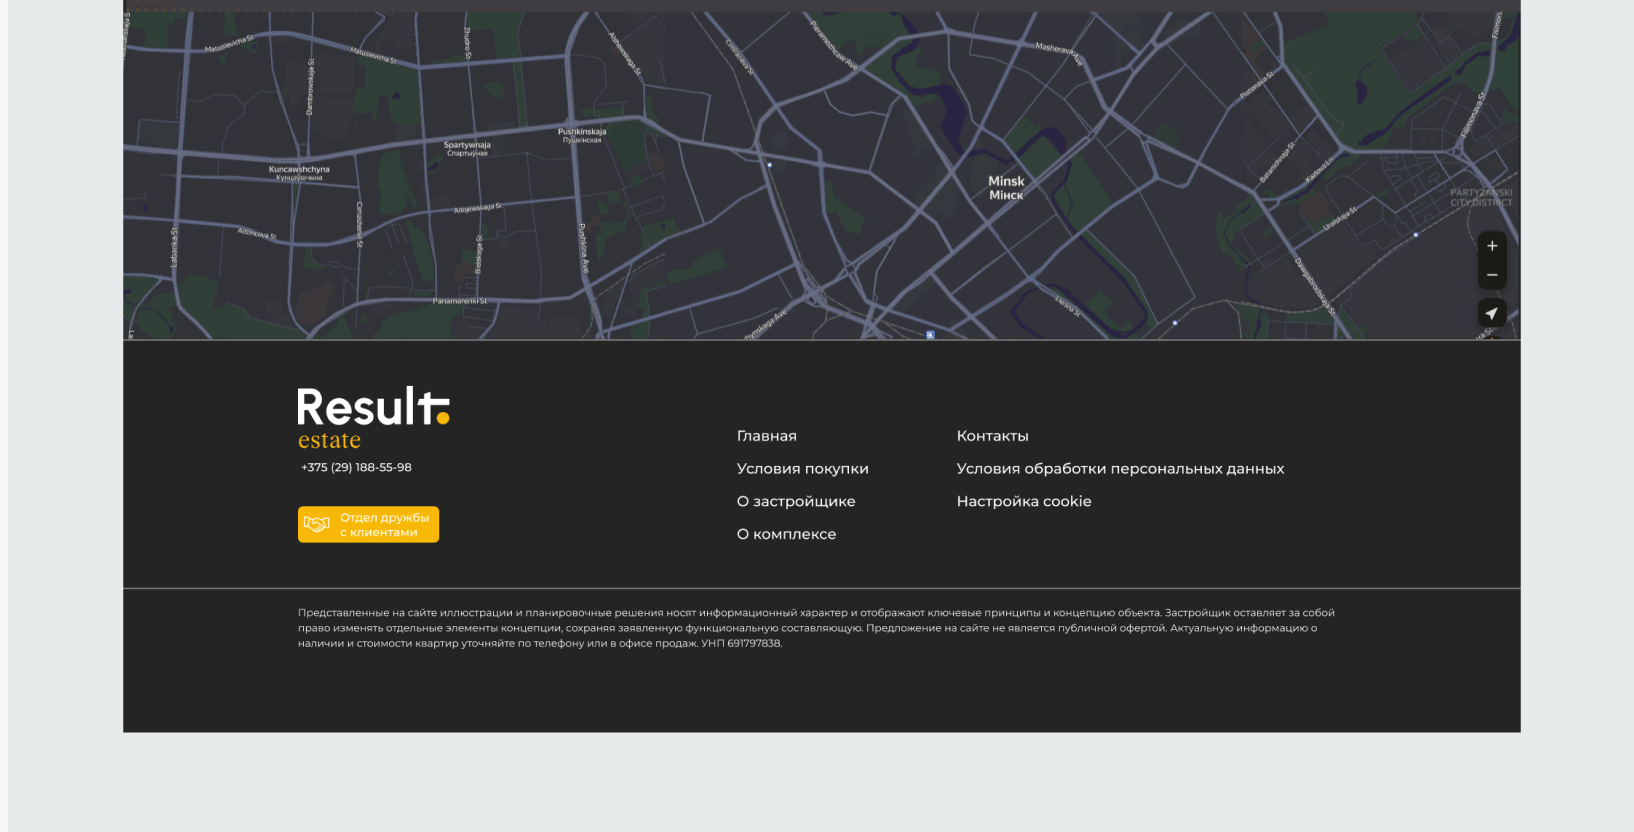Open the Контакты footer link
The width and height of the screenshot is (1634, 832).
(993, 436)
